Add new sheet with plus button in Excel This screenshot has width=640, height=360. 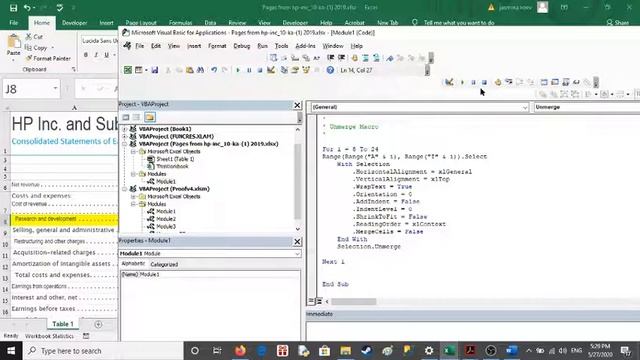(98, 324)
